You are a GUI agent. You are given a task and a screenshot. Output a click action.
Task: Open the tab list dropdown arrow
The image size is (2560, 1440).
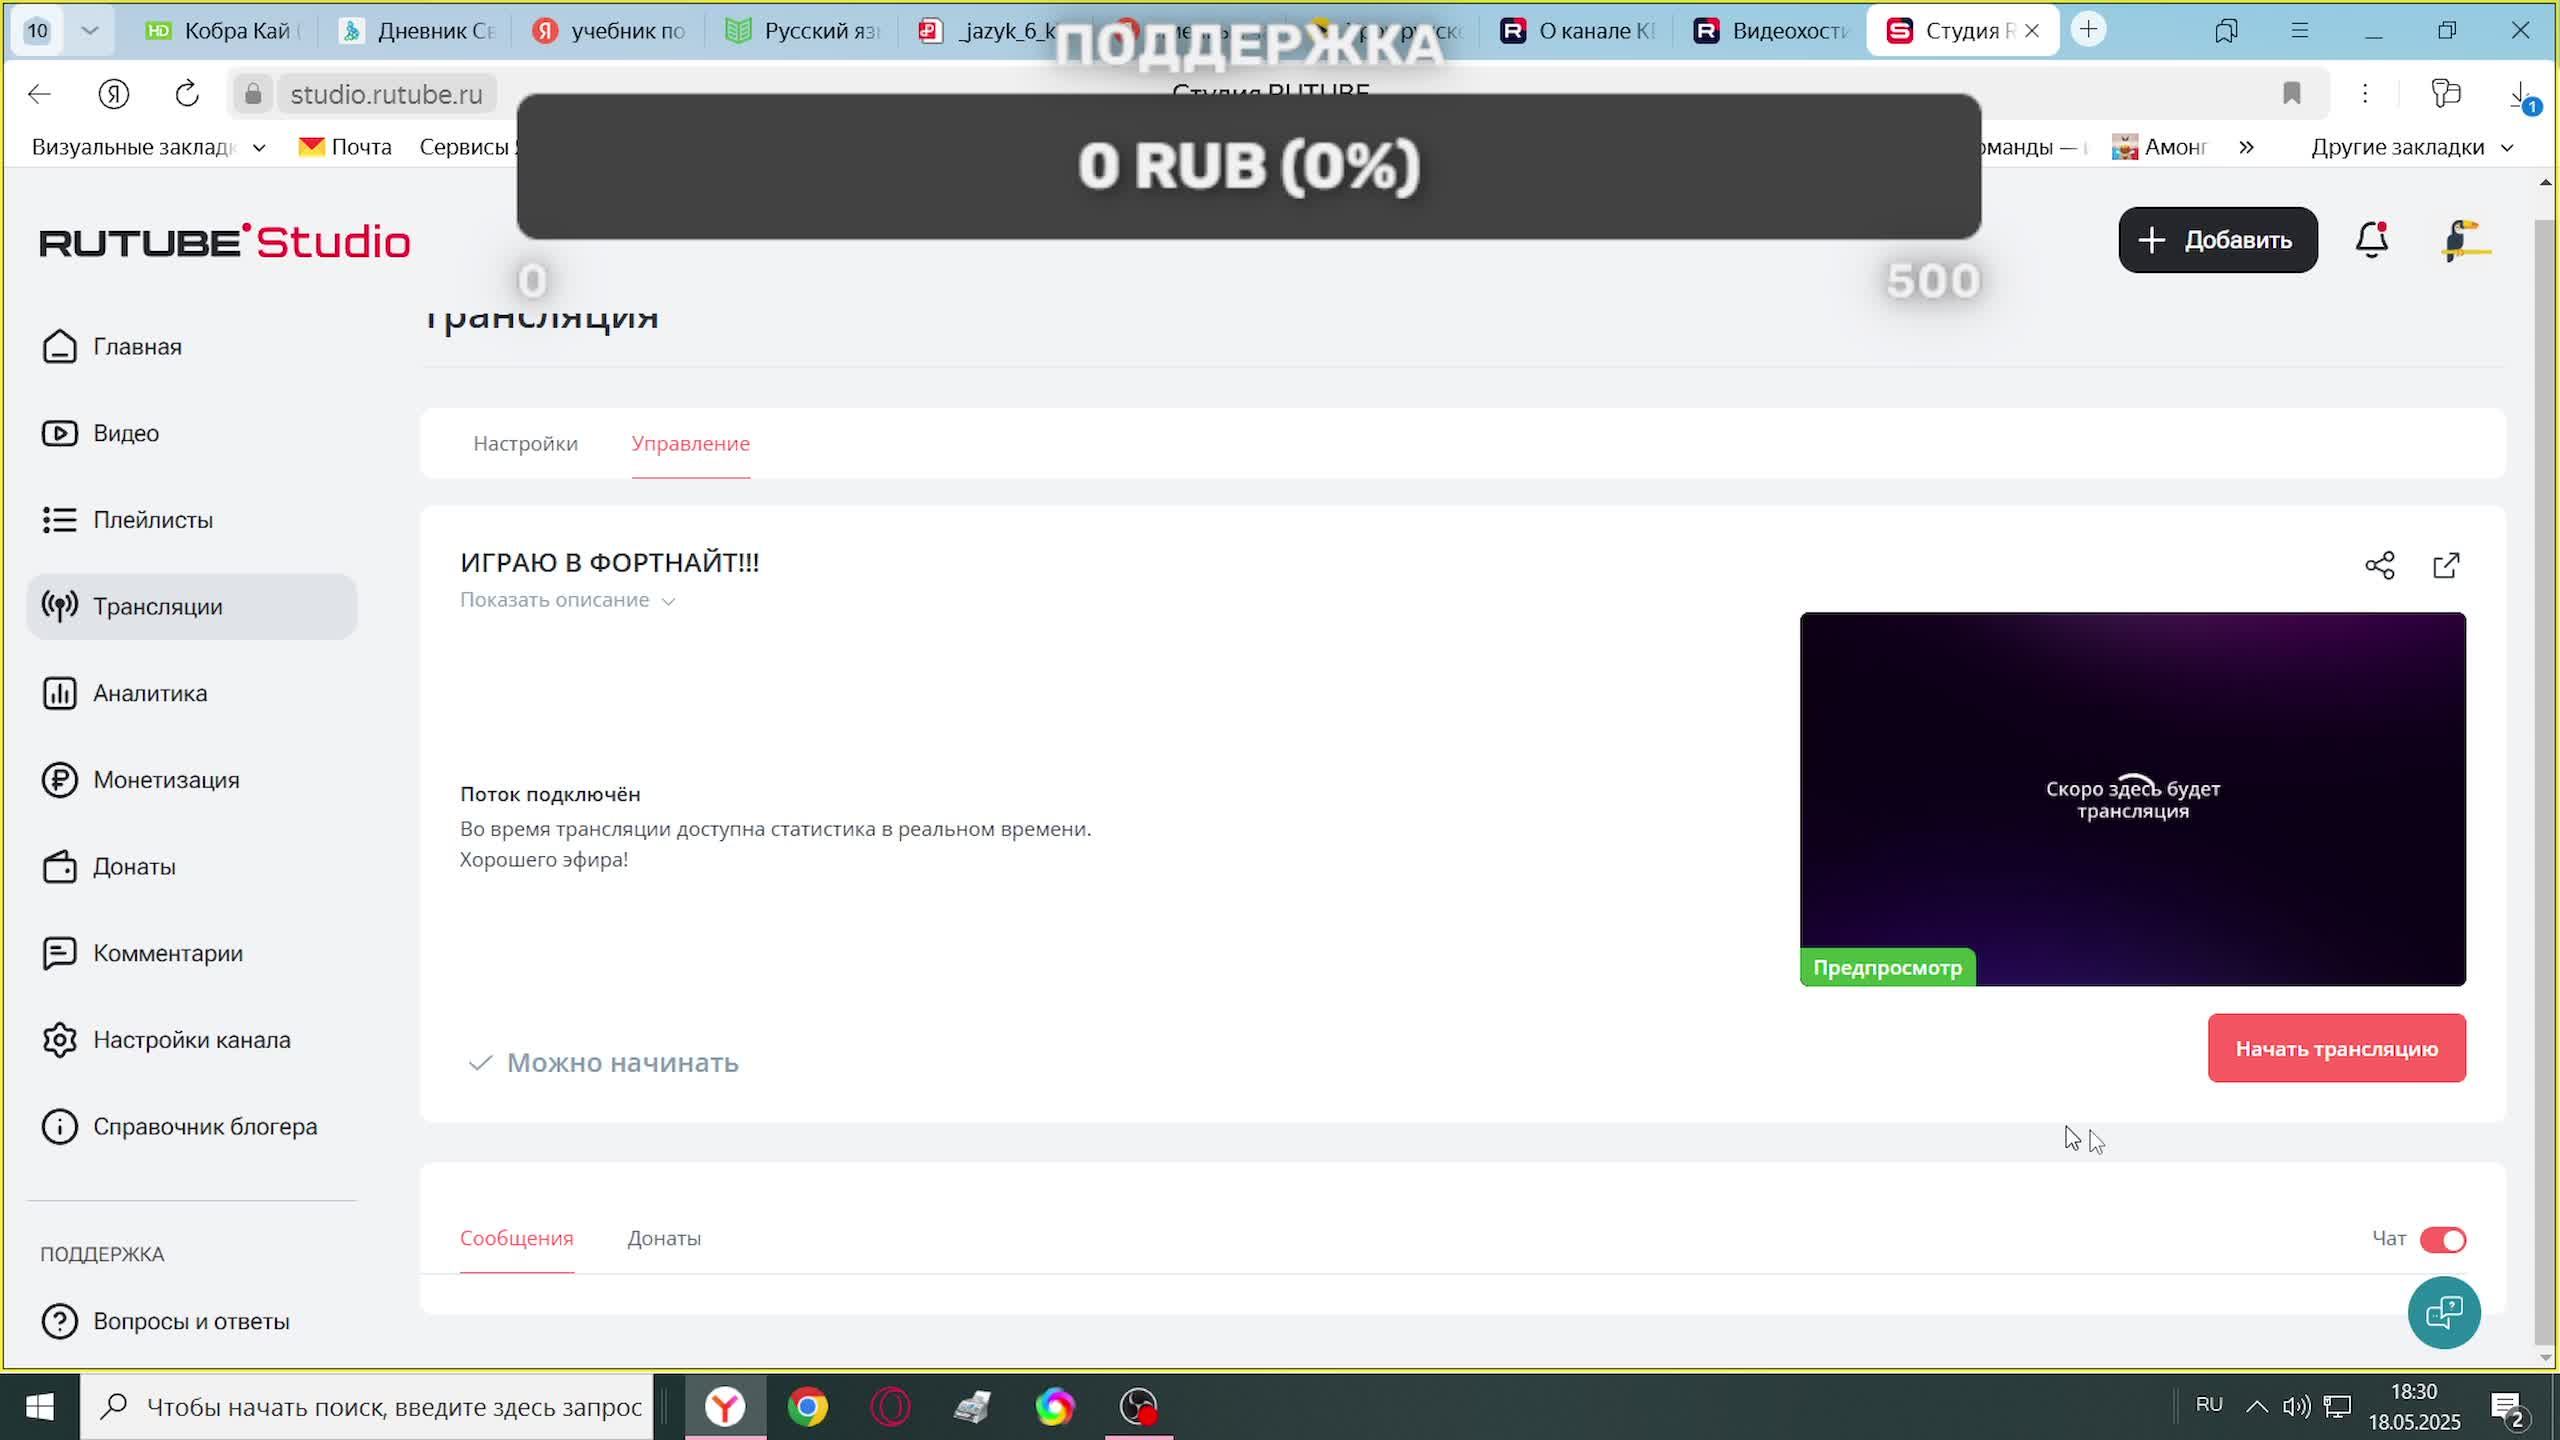click(x=89, y=31)
